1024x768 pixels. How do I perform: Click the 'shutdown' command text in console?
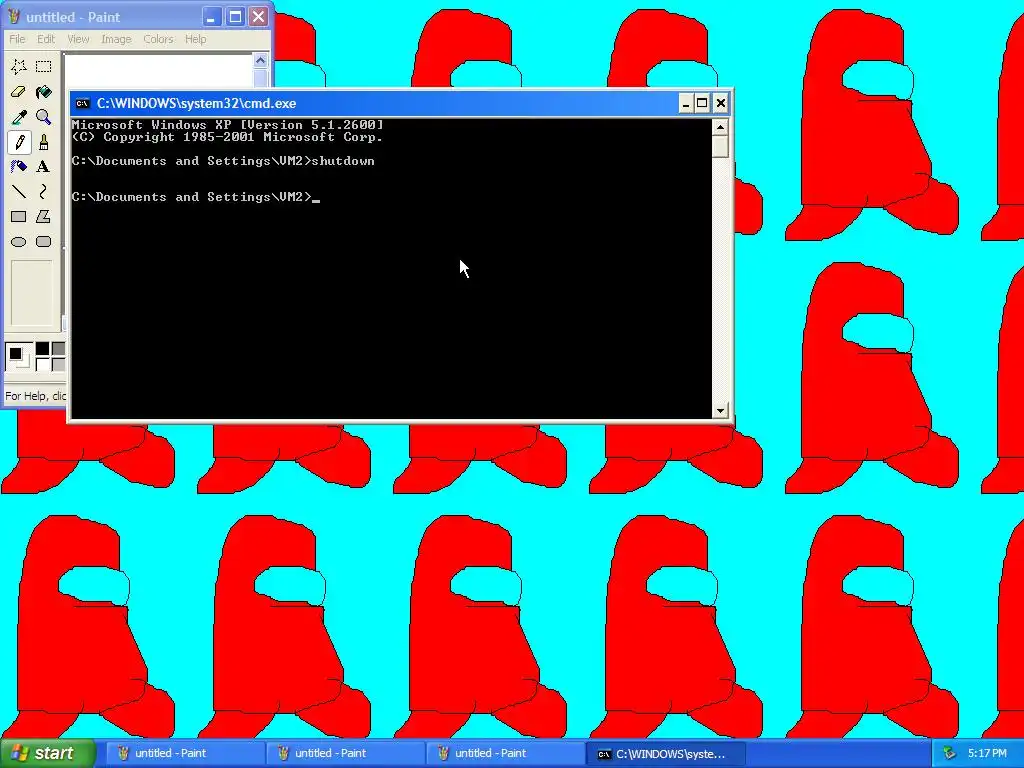click(344, 161)
